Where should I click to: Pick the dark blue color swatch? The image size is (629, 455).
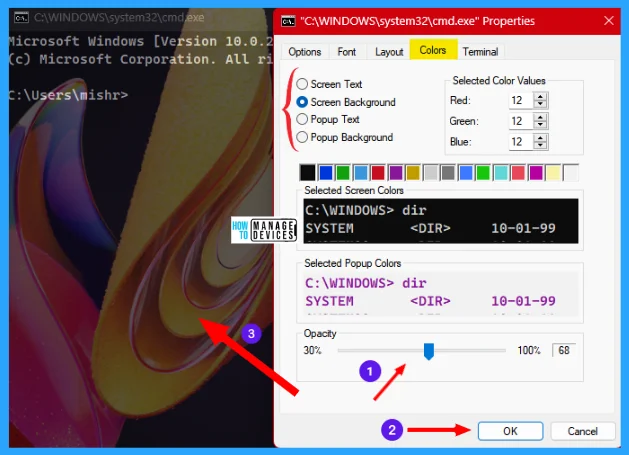[325, 173]
